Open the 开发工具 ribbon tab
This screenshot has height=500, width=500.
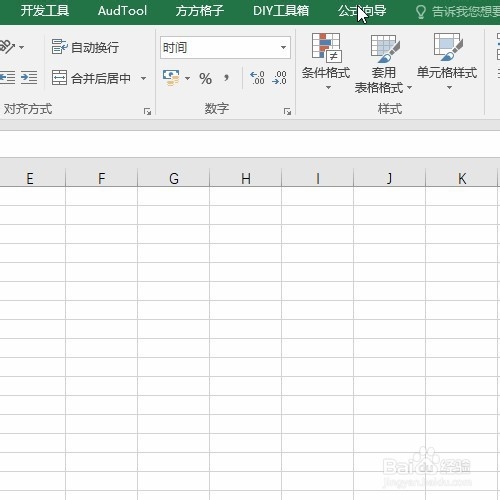coord(45,11)
